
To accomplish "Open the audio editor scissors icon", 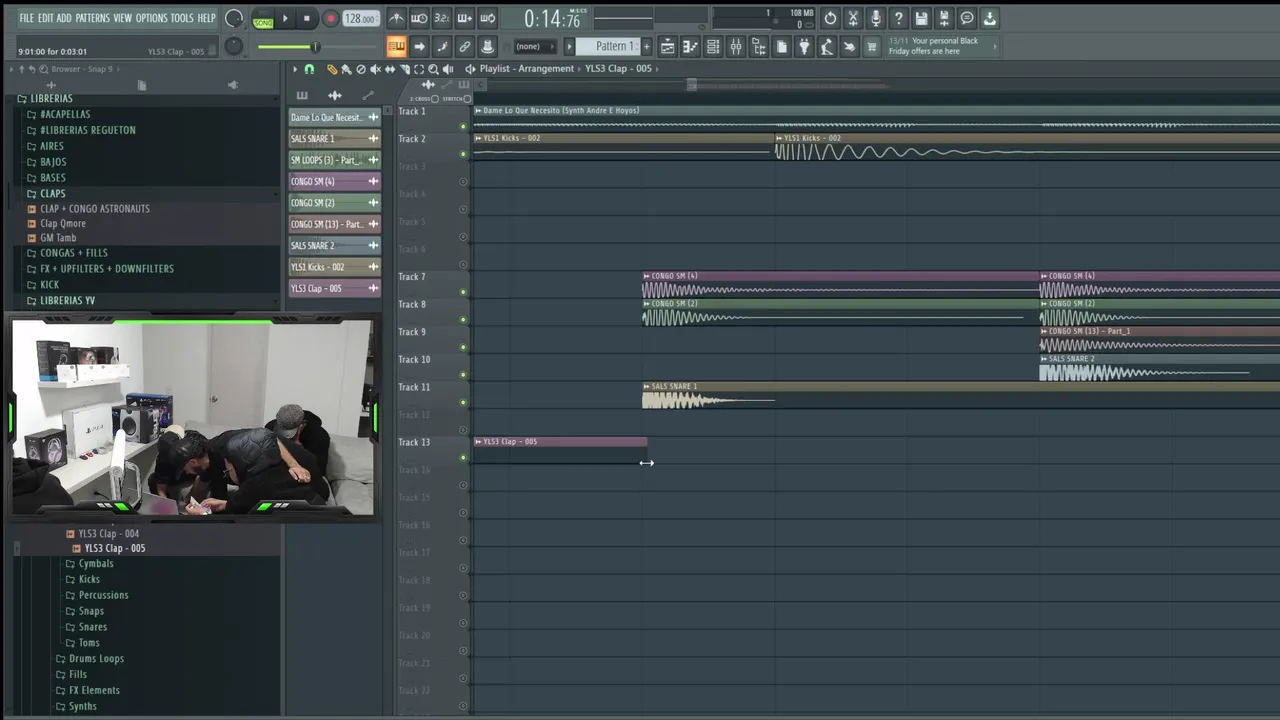I will (x=853, y=18).
